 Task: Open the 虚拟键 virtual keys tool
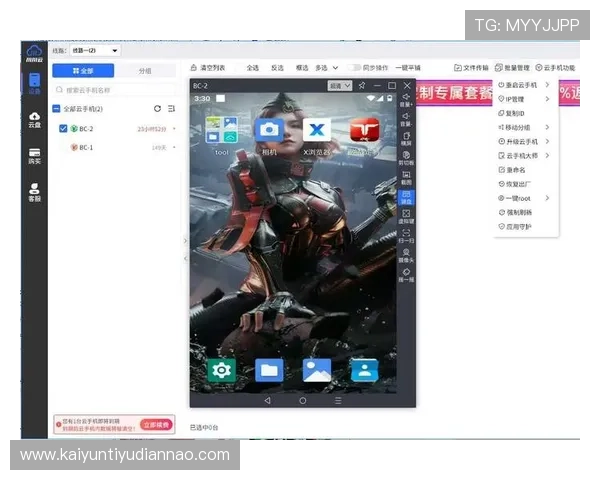click(406, 217)
